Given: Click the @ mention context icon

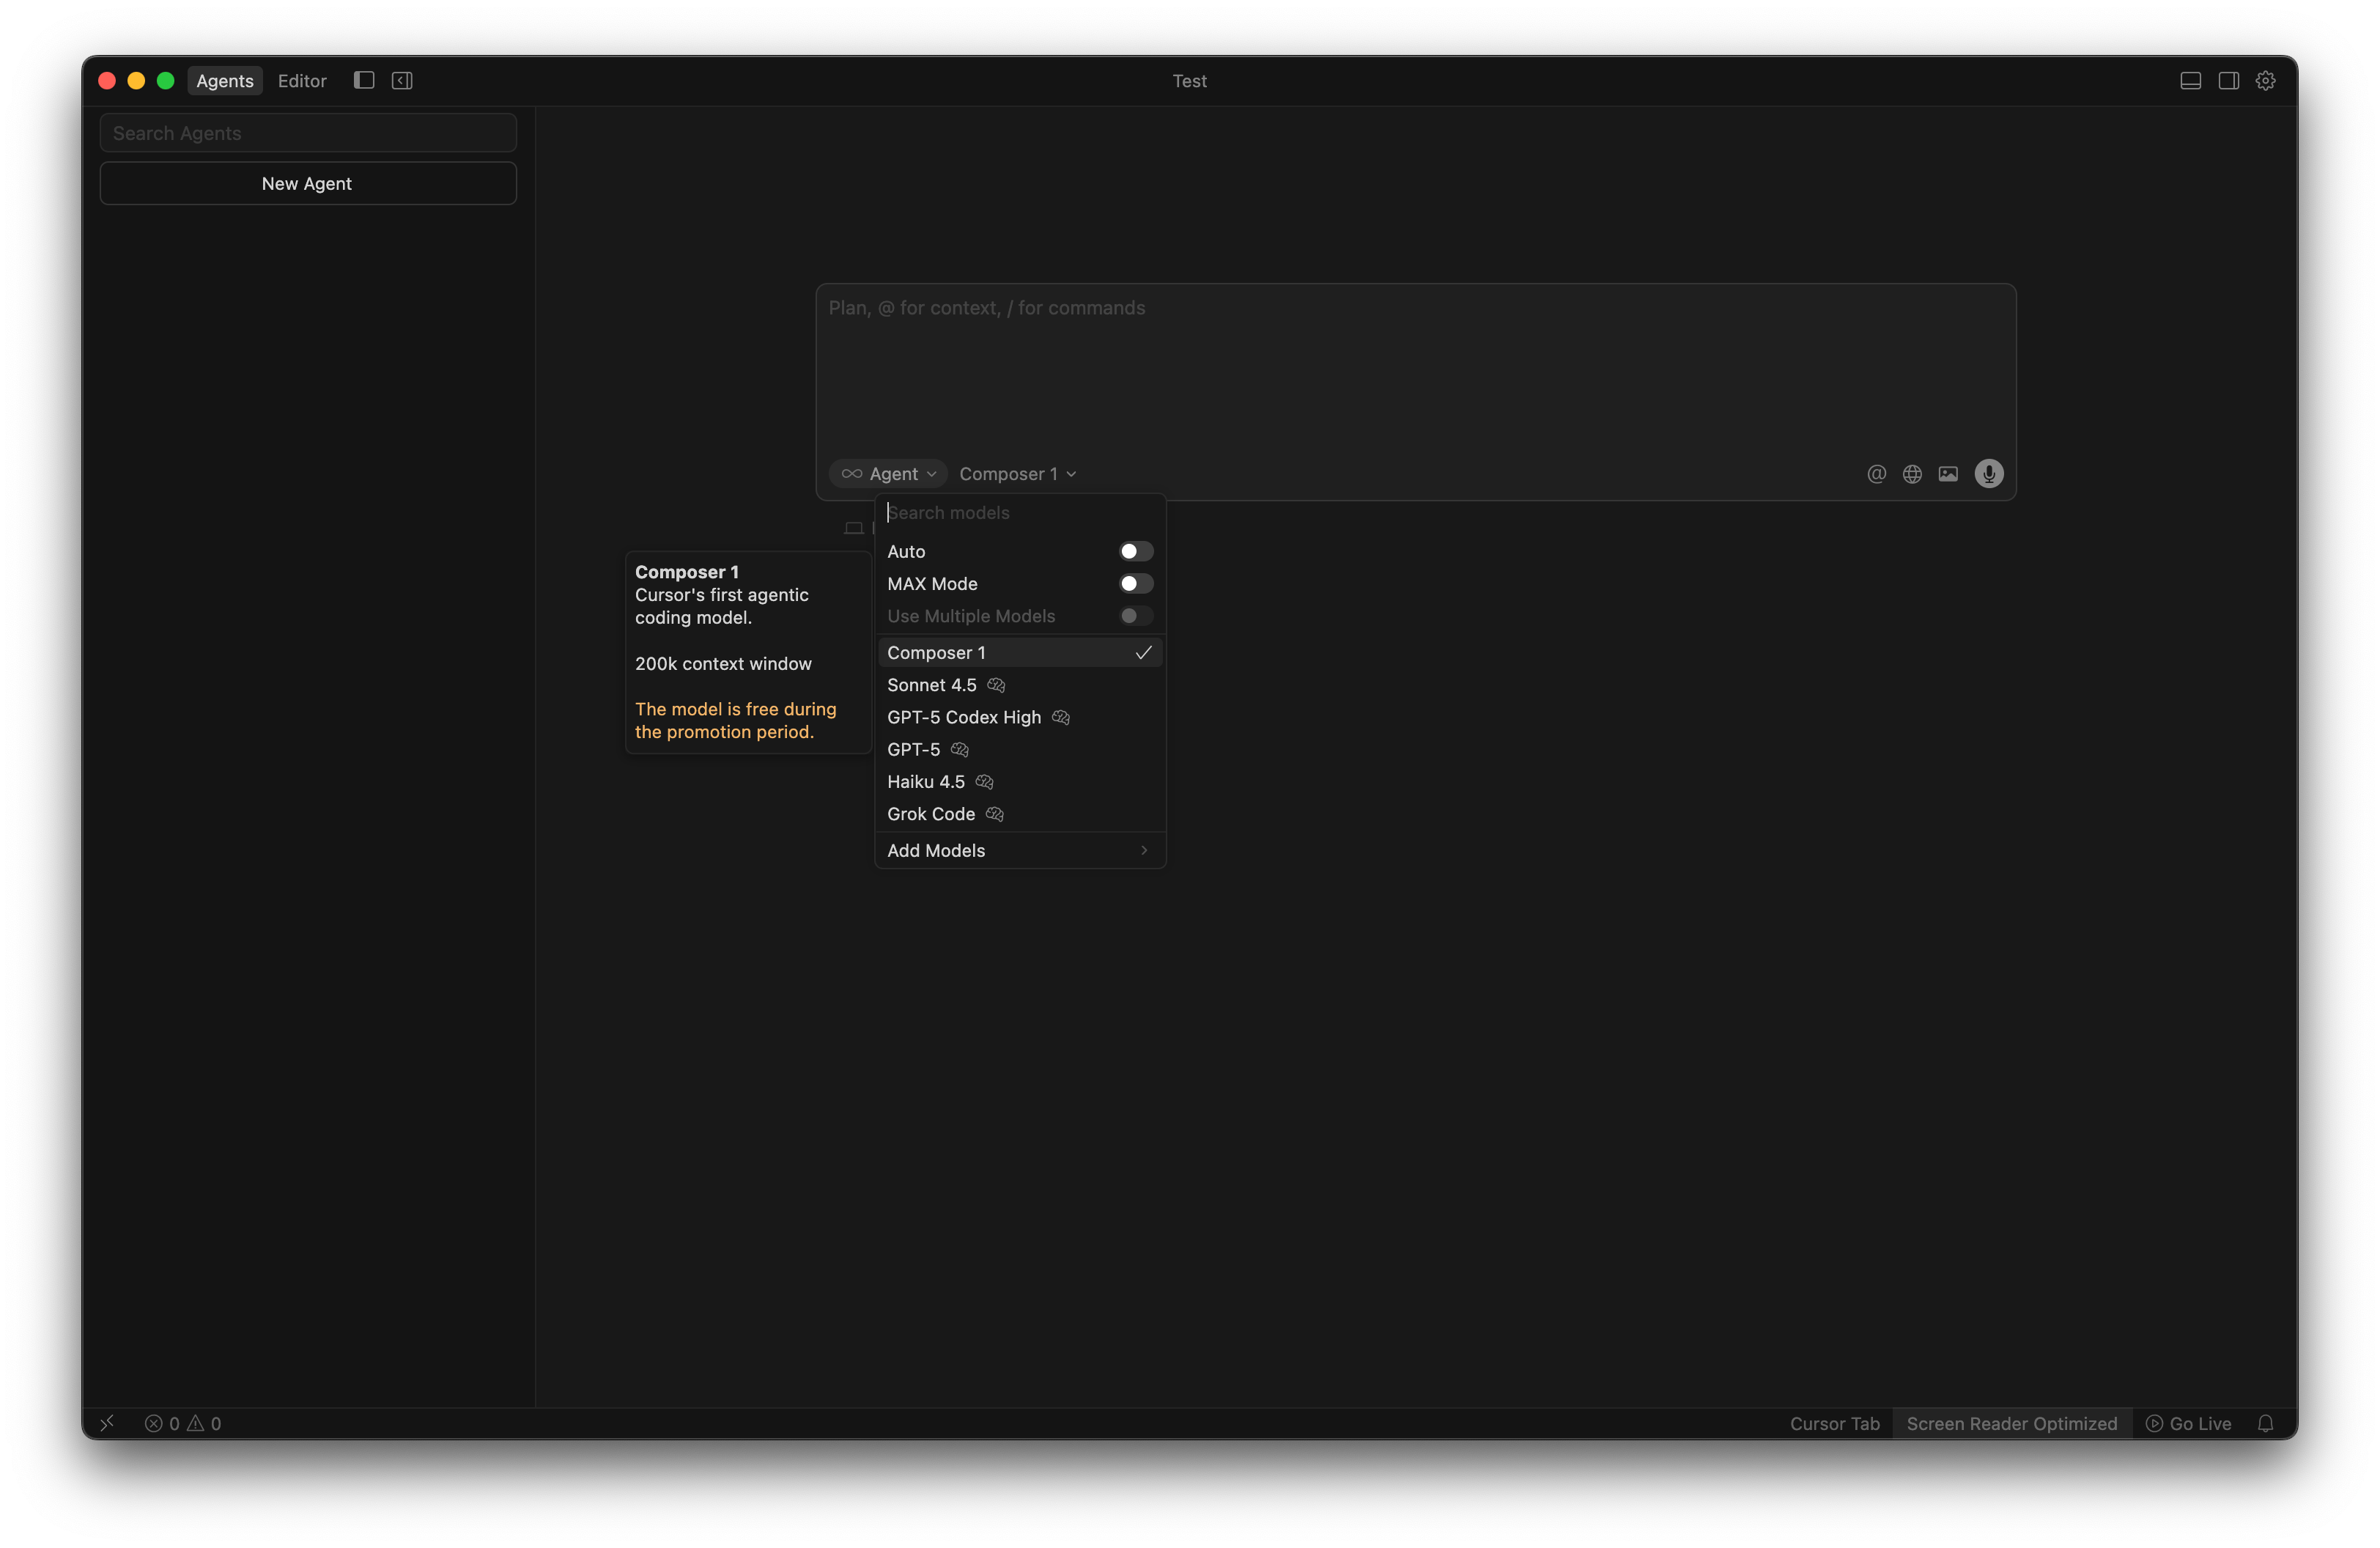Looking at the screenshot, I should click(x=1876, y=474).
